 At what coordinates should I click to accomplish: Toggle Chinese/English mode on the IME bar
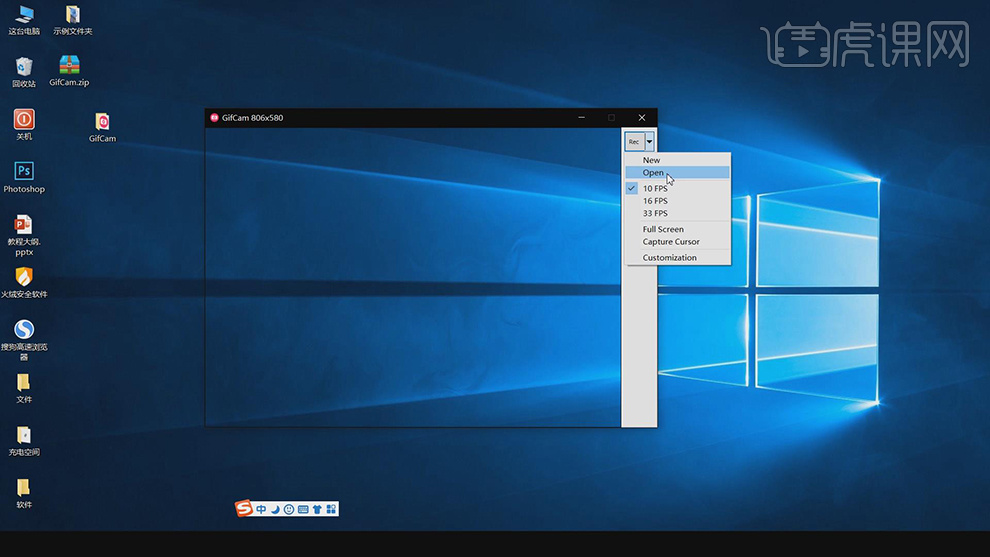click(261, 509)
